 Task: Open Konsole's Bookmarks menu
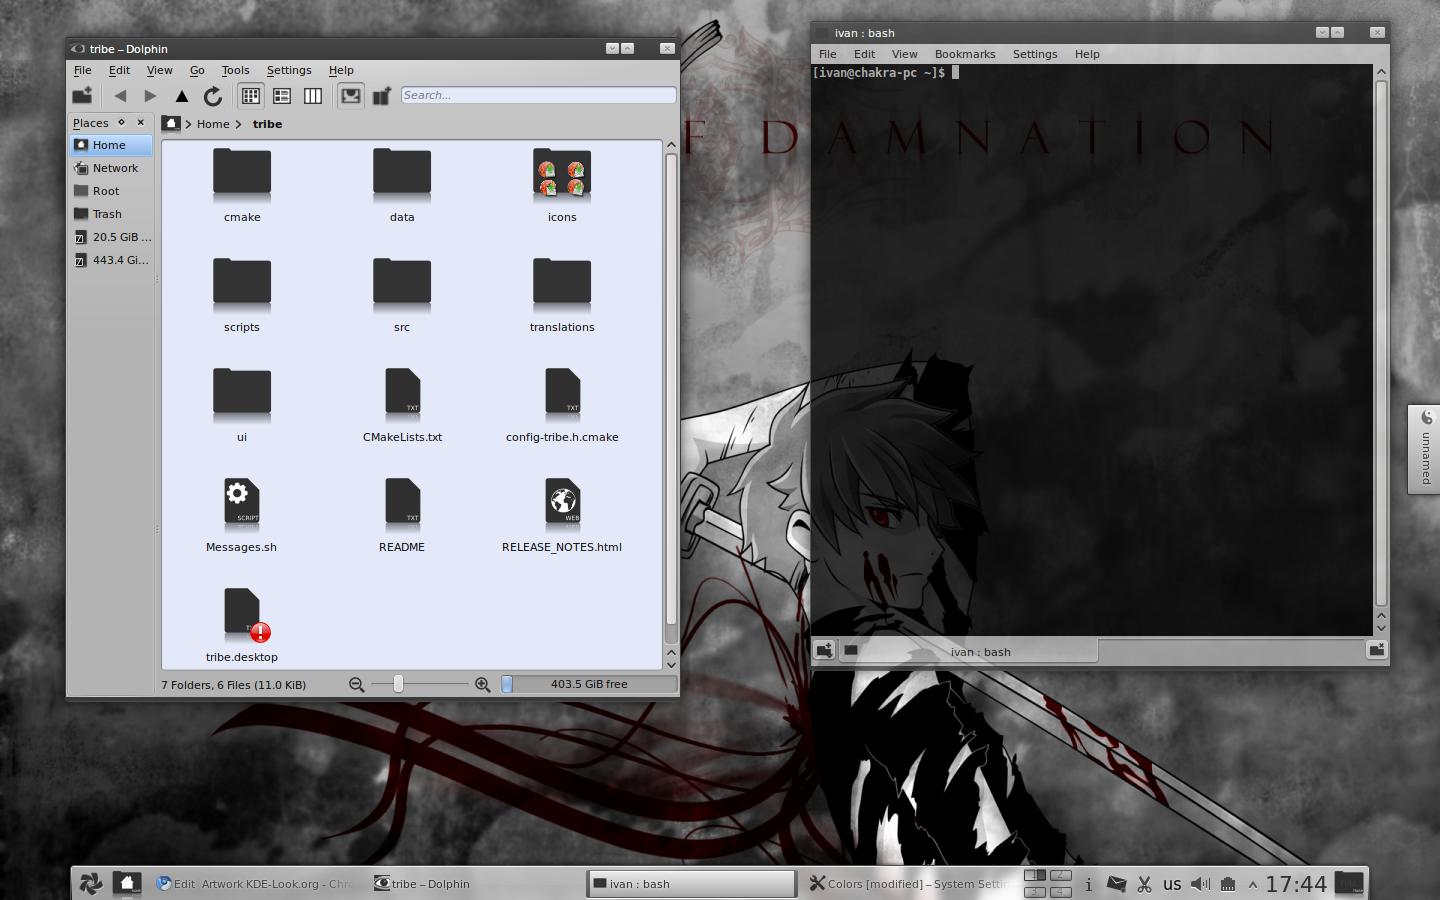pos(965,54)
